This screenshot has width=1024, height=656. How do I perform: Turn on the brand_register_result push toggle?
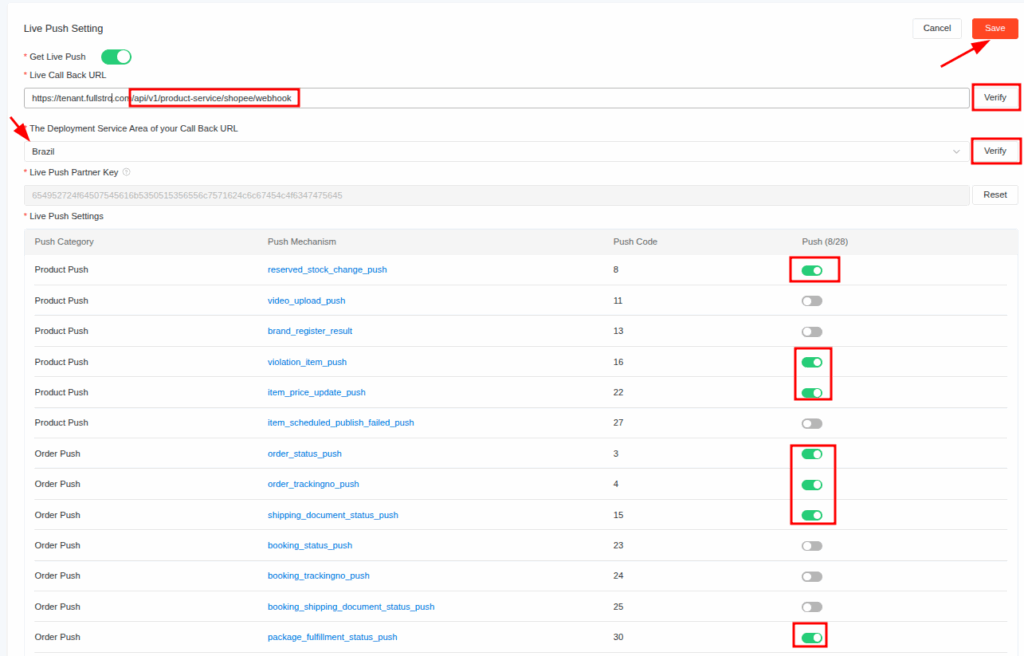coord(812,331)
